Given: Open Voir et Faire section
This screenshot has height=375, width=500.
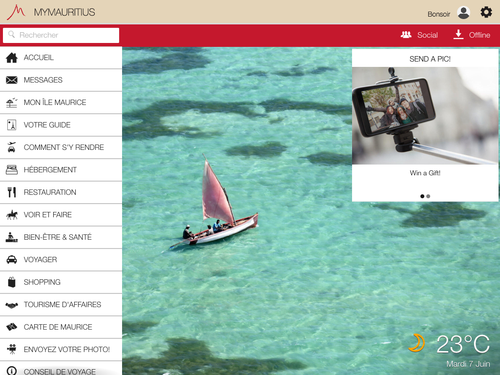Looking at the screenshot, I should coord(61,215).
